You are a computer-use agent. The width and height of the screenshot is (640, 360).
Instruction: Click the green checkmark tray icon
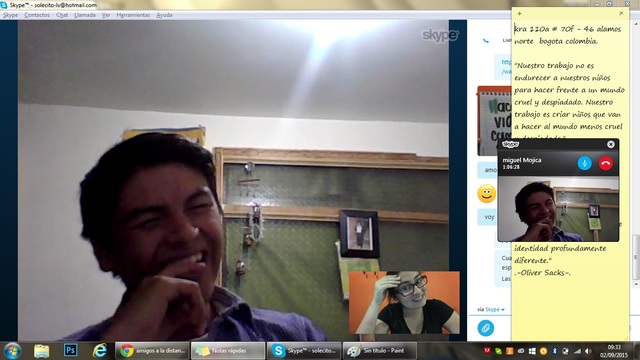point(498,351)
